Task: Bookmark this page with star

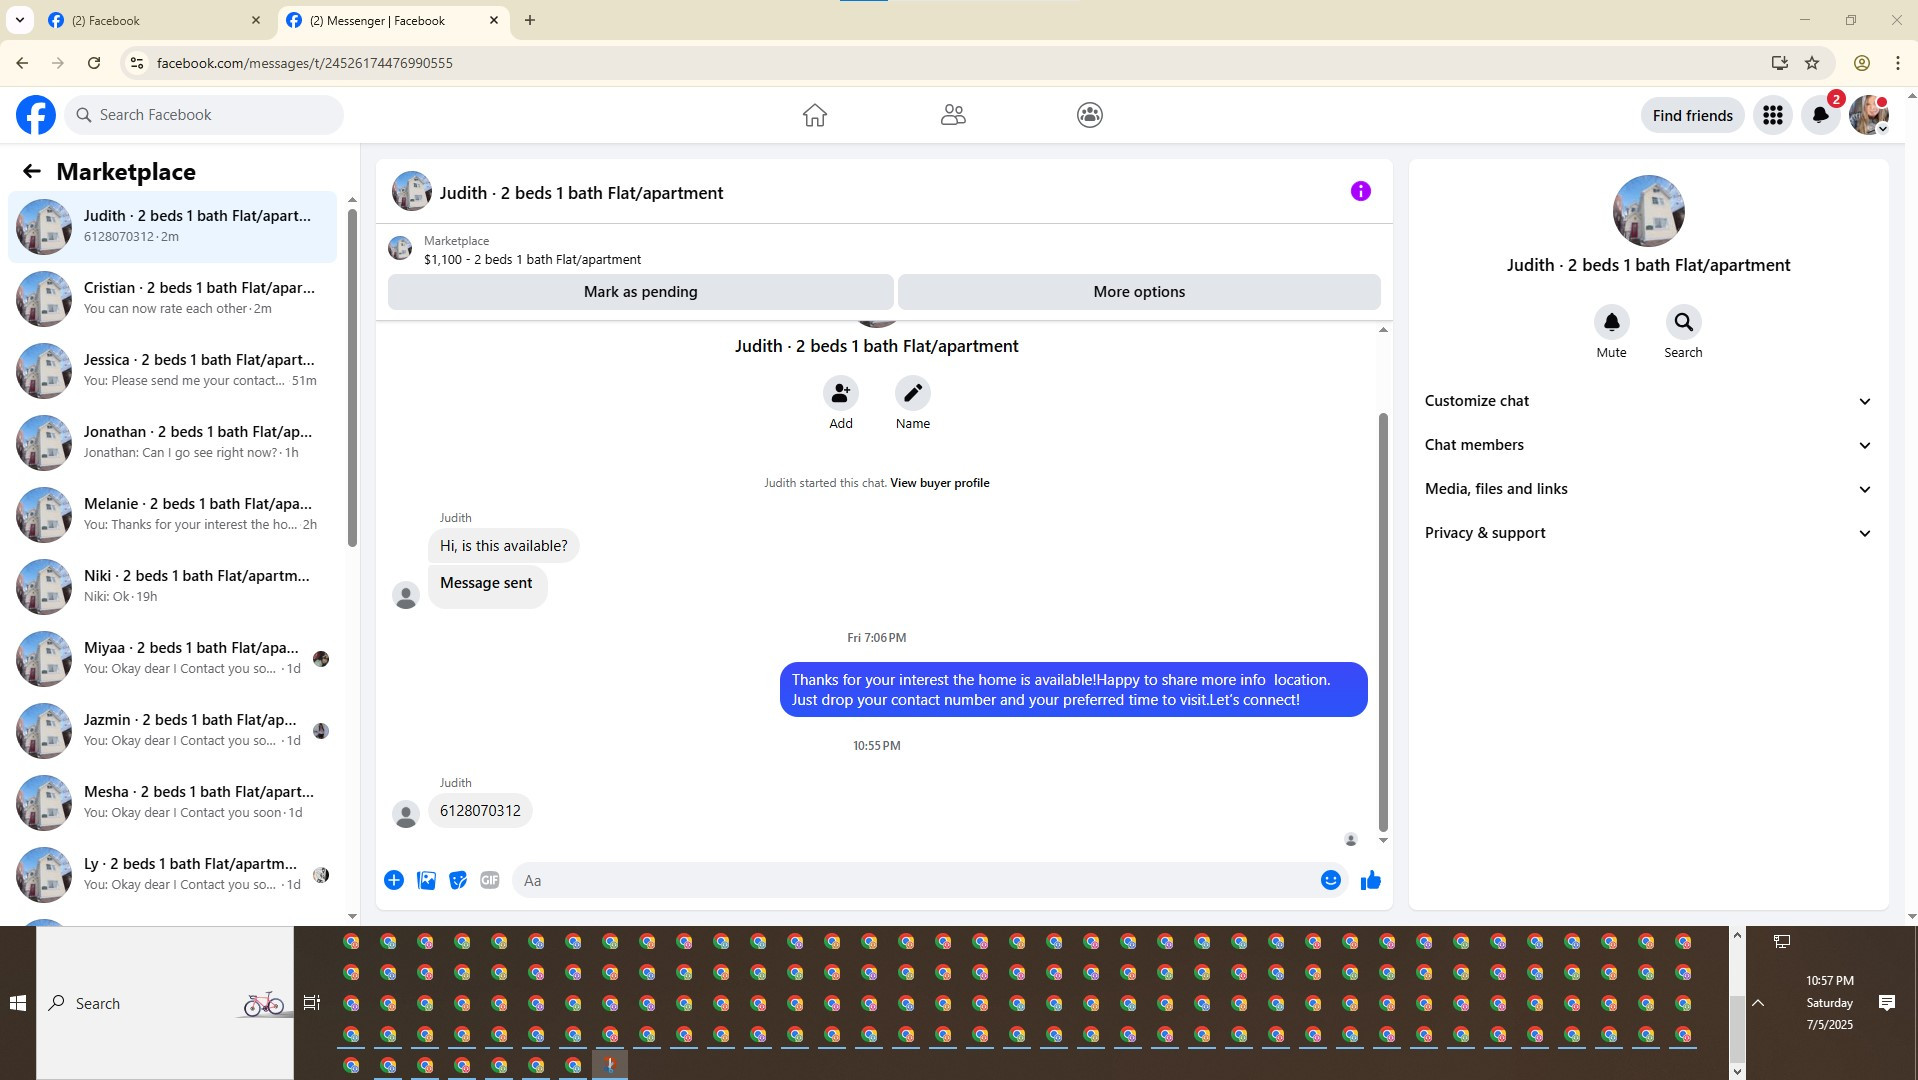Action: point(1812,63)
